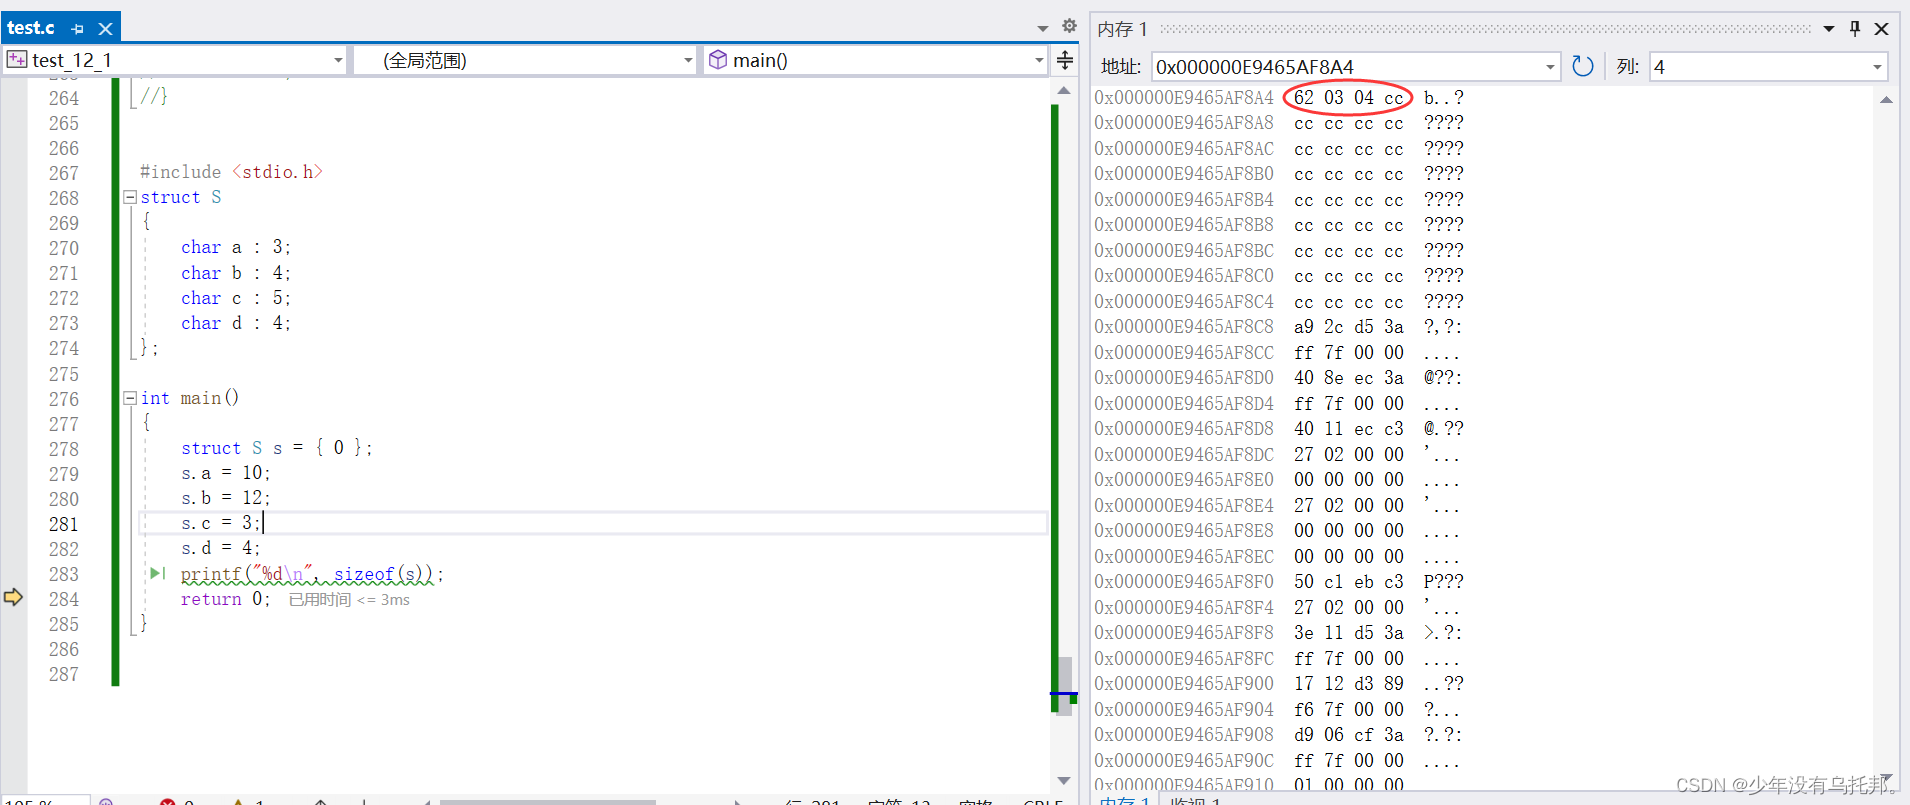
Task: Click the yellow current-statement arrow in the margin
Action: (13, 597)
